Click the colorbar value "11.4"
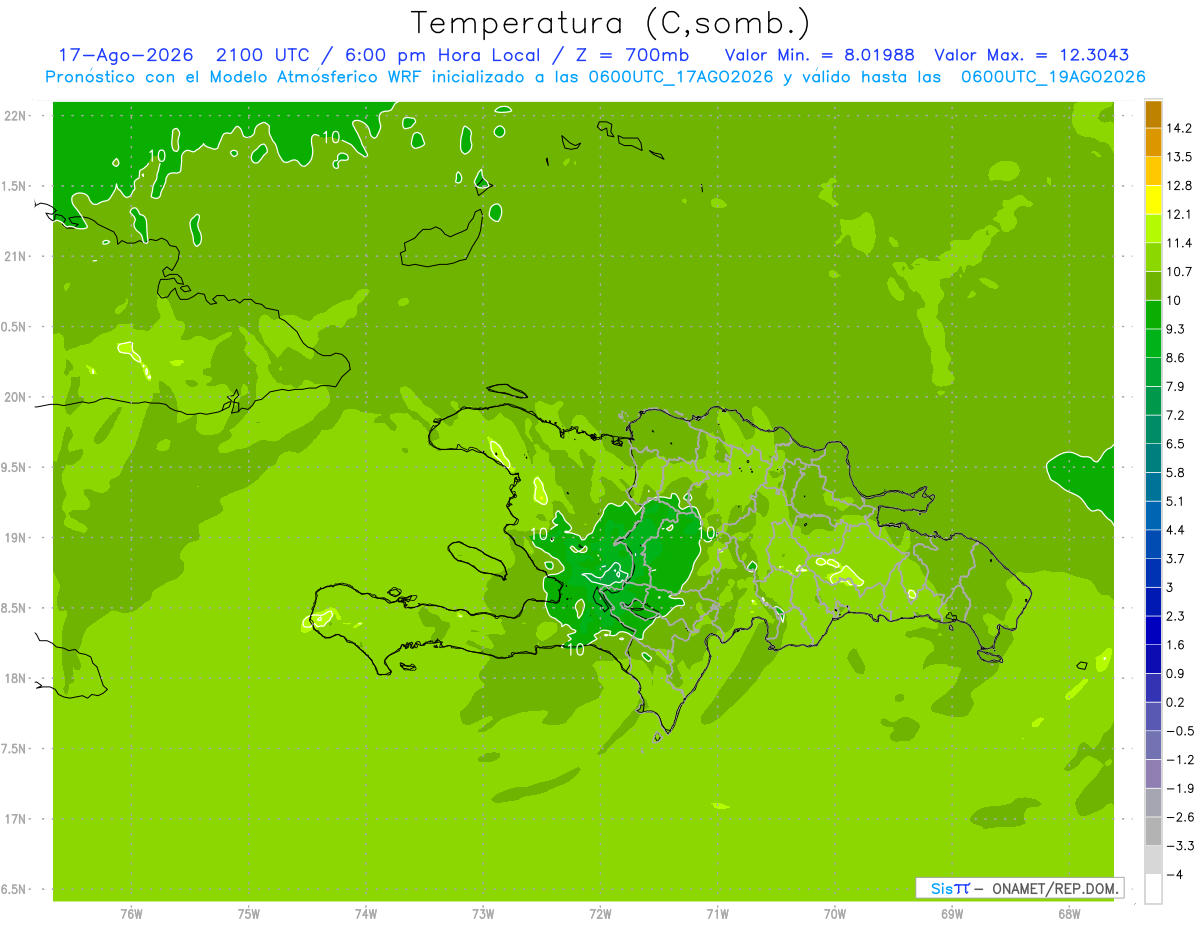 click(x=1180, y=243)
